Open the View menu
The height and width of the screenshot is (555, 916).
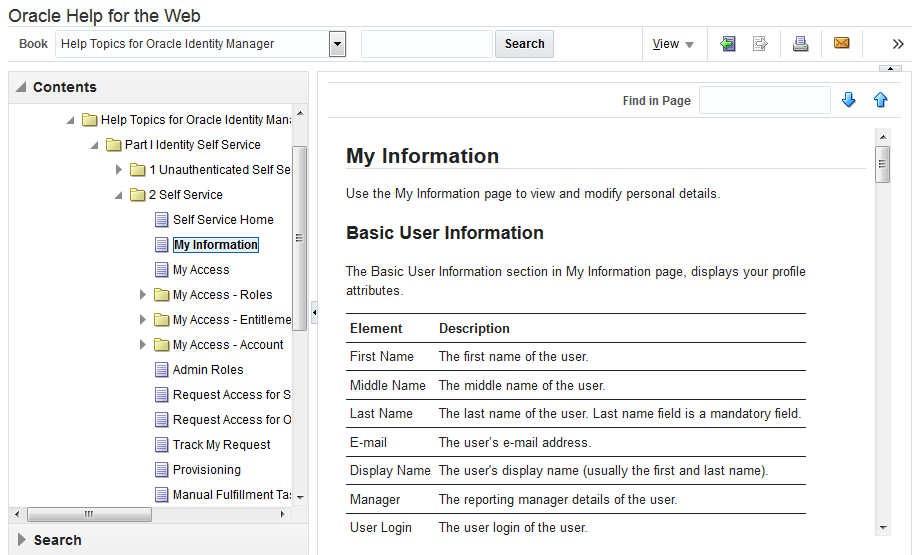[x=672, y=44]
